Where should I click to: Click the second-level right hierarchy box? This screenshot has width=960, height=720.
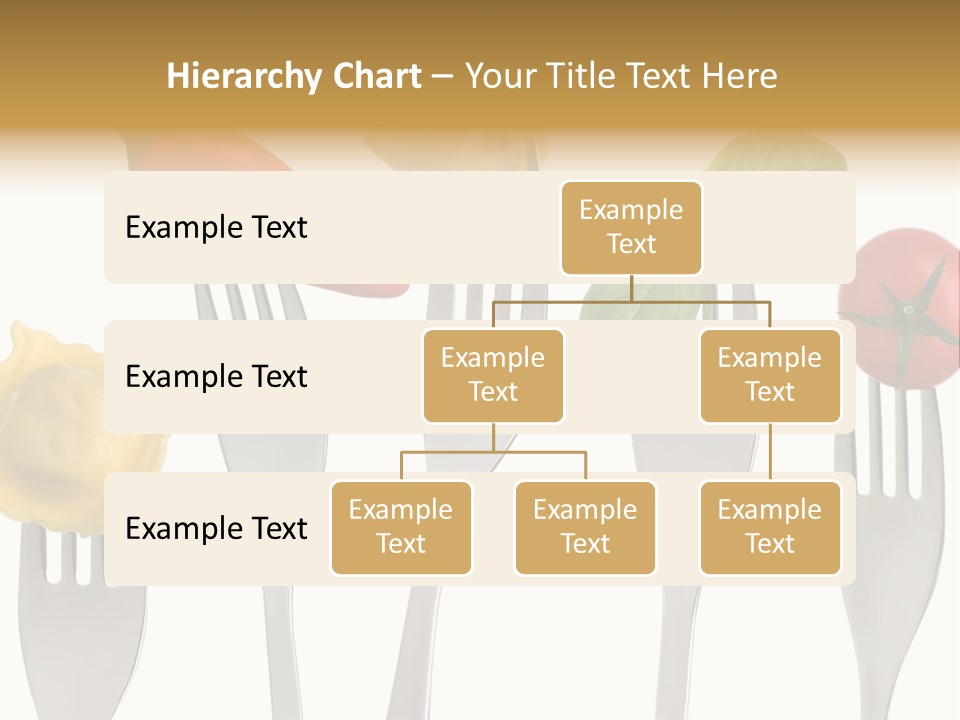(x=770, y=376)
